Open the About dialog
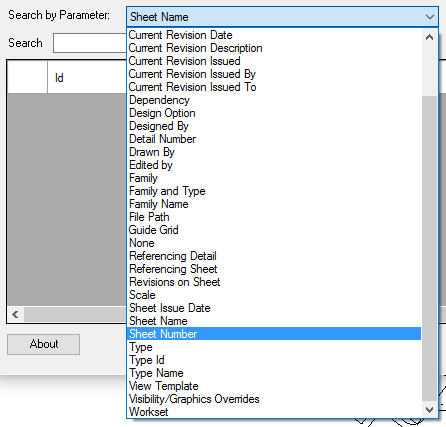This screenshot has width=446, height=427. click(43, 344)
